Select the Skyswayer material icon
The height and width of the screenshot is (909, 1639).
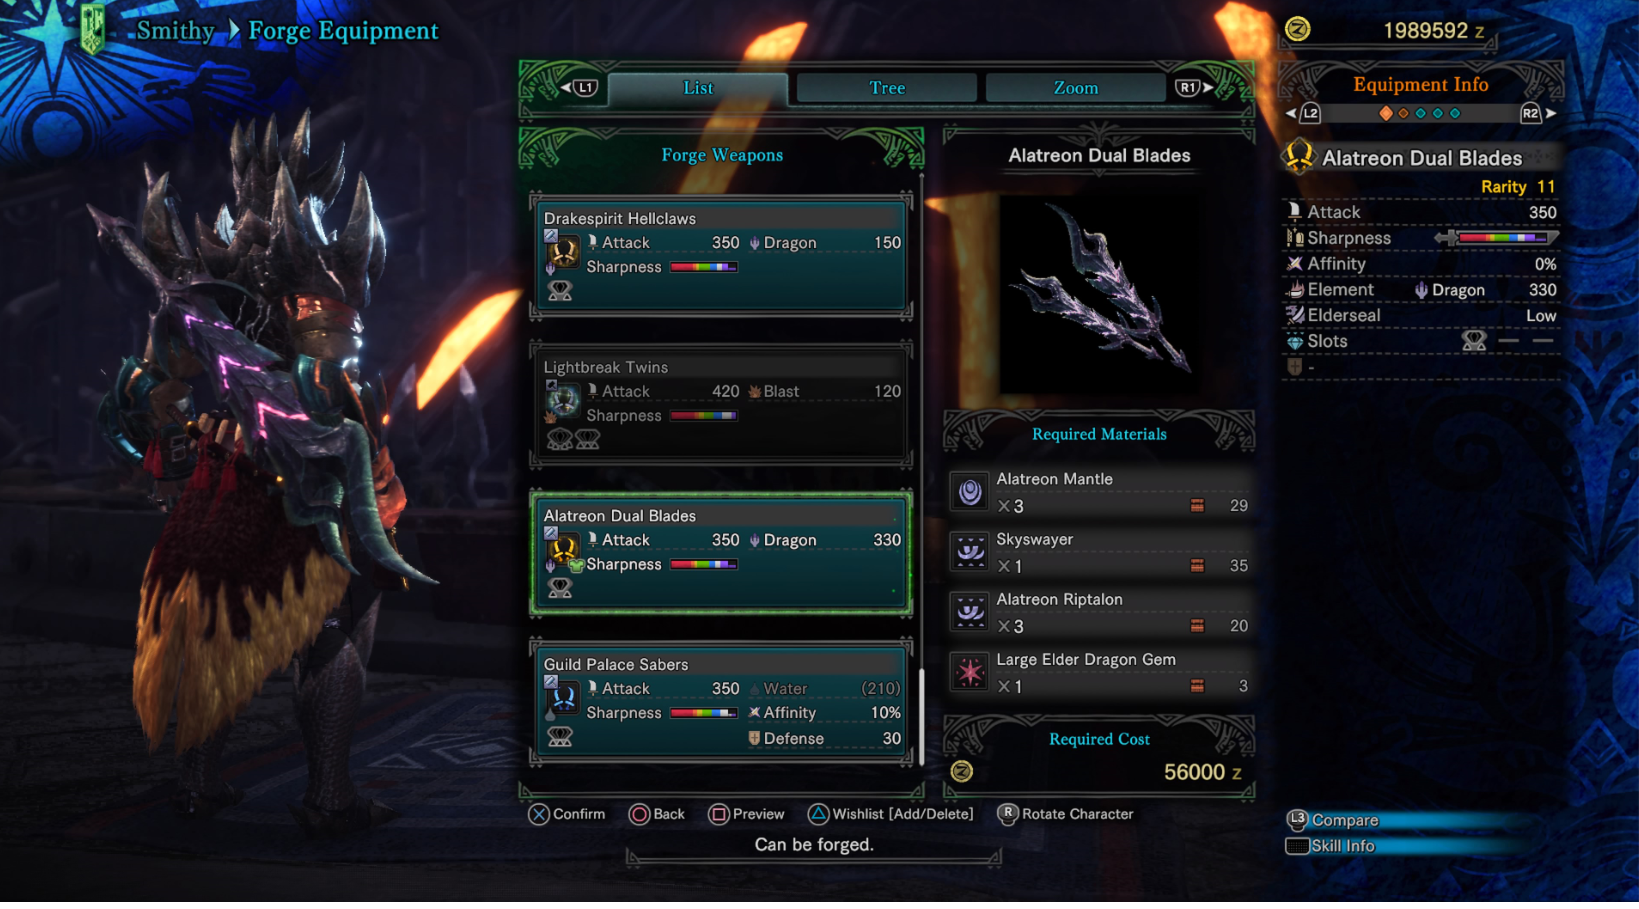(x=969, y=551)
